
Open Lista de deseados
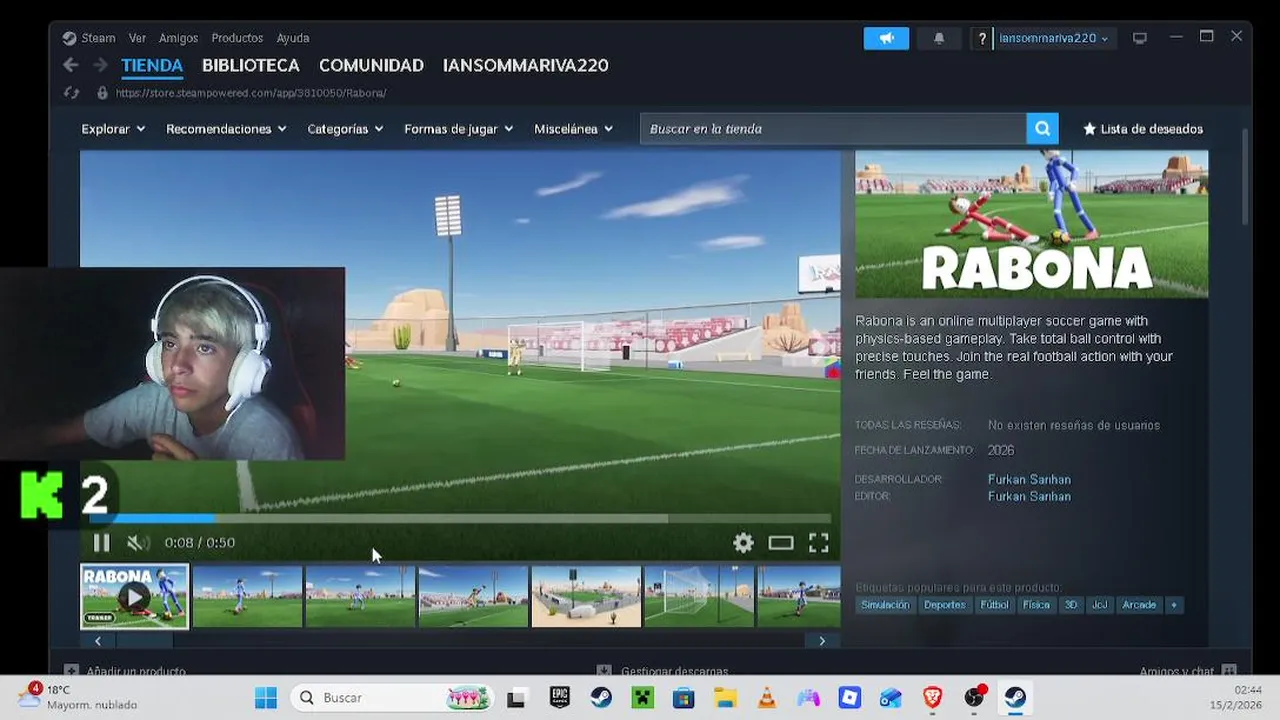(x=1143, y=129)
